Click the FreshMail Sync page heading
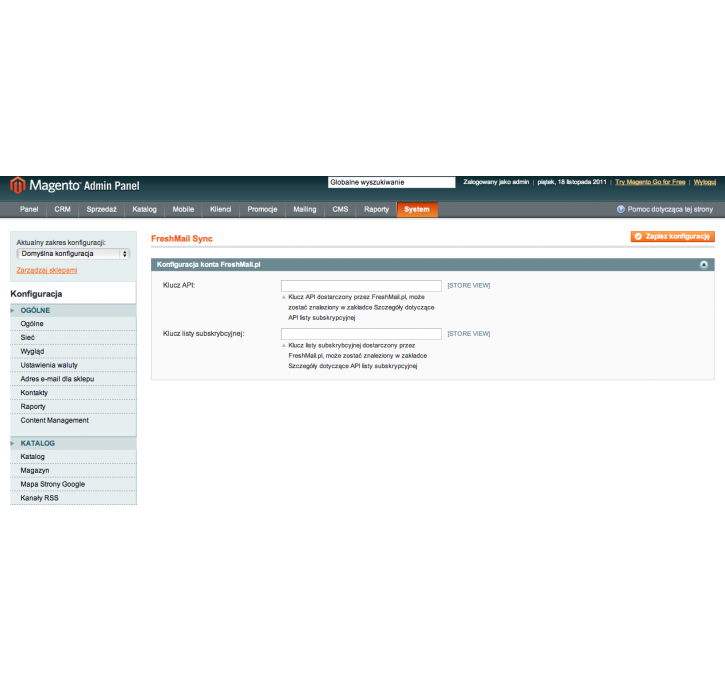Viewport: 725px width, 680px height. coord(182,239)
